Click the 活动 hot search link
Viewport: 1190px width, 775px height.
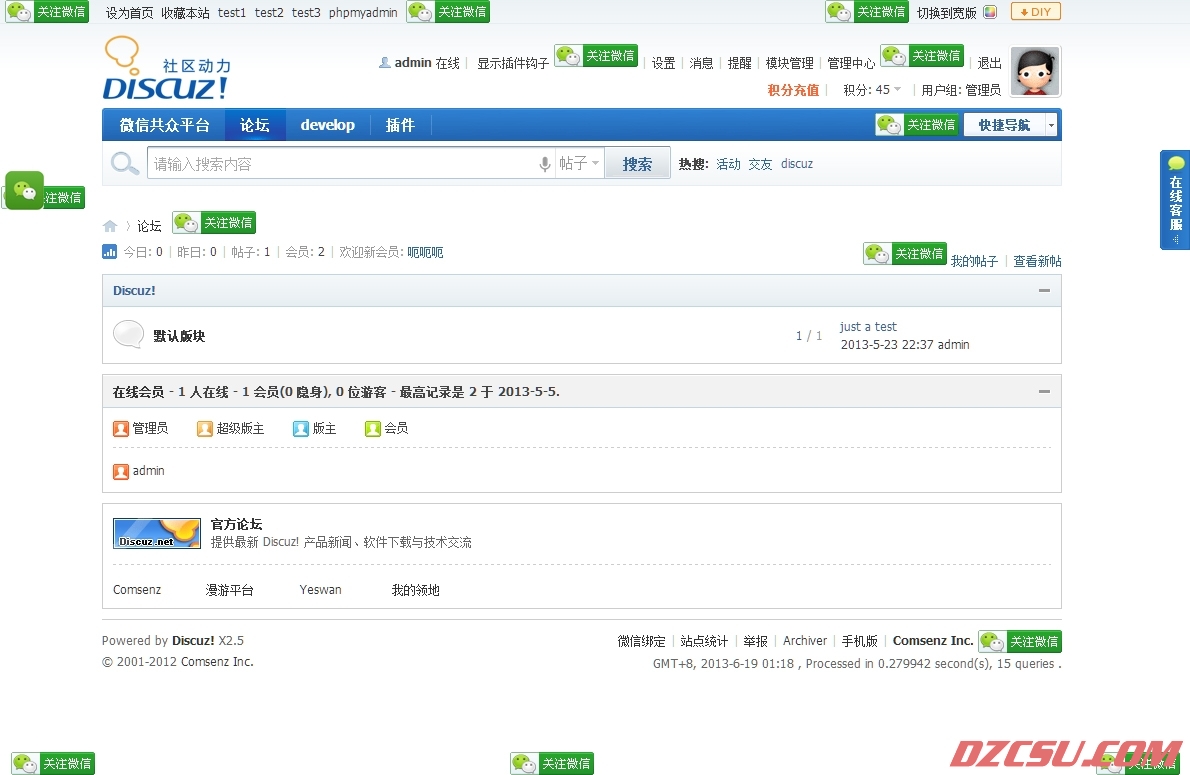coord(729,164)
